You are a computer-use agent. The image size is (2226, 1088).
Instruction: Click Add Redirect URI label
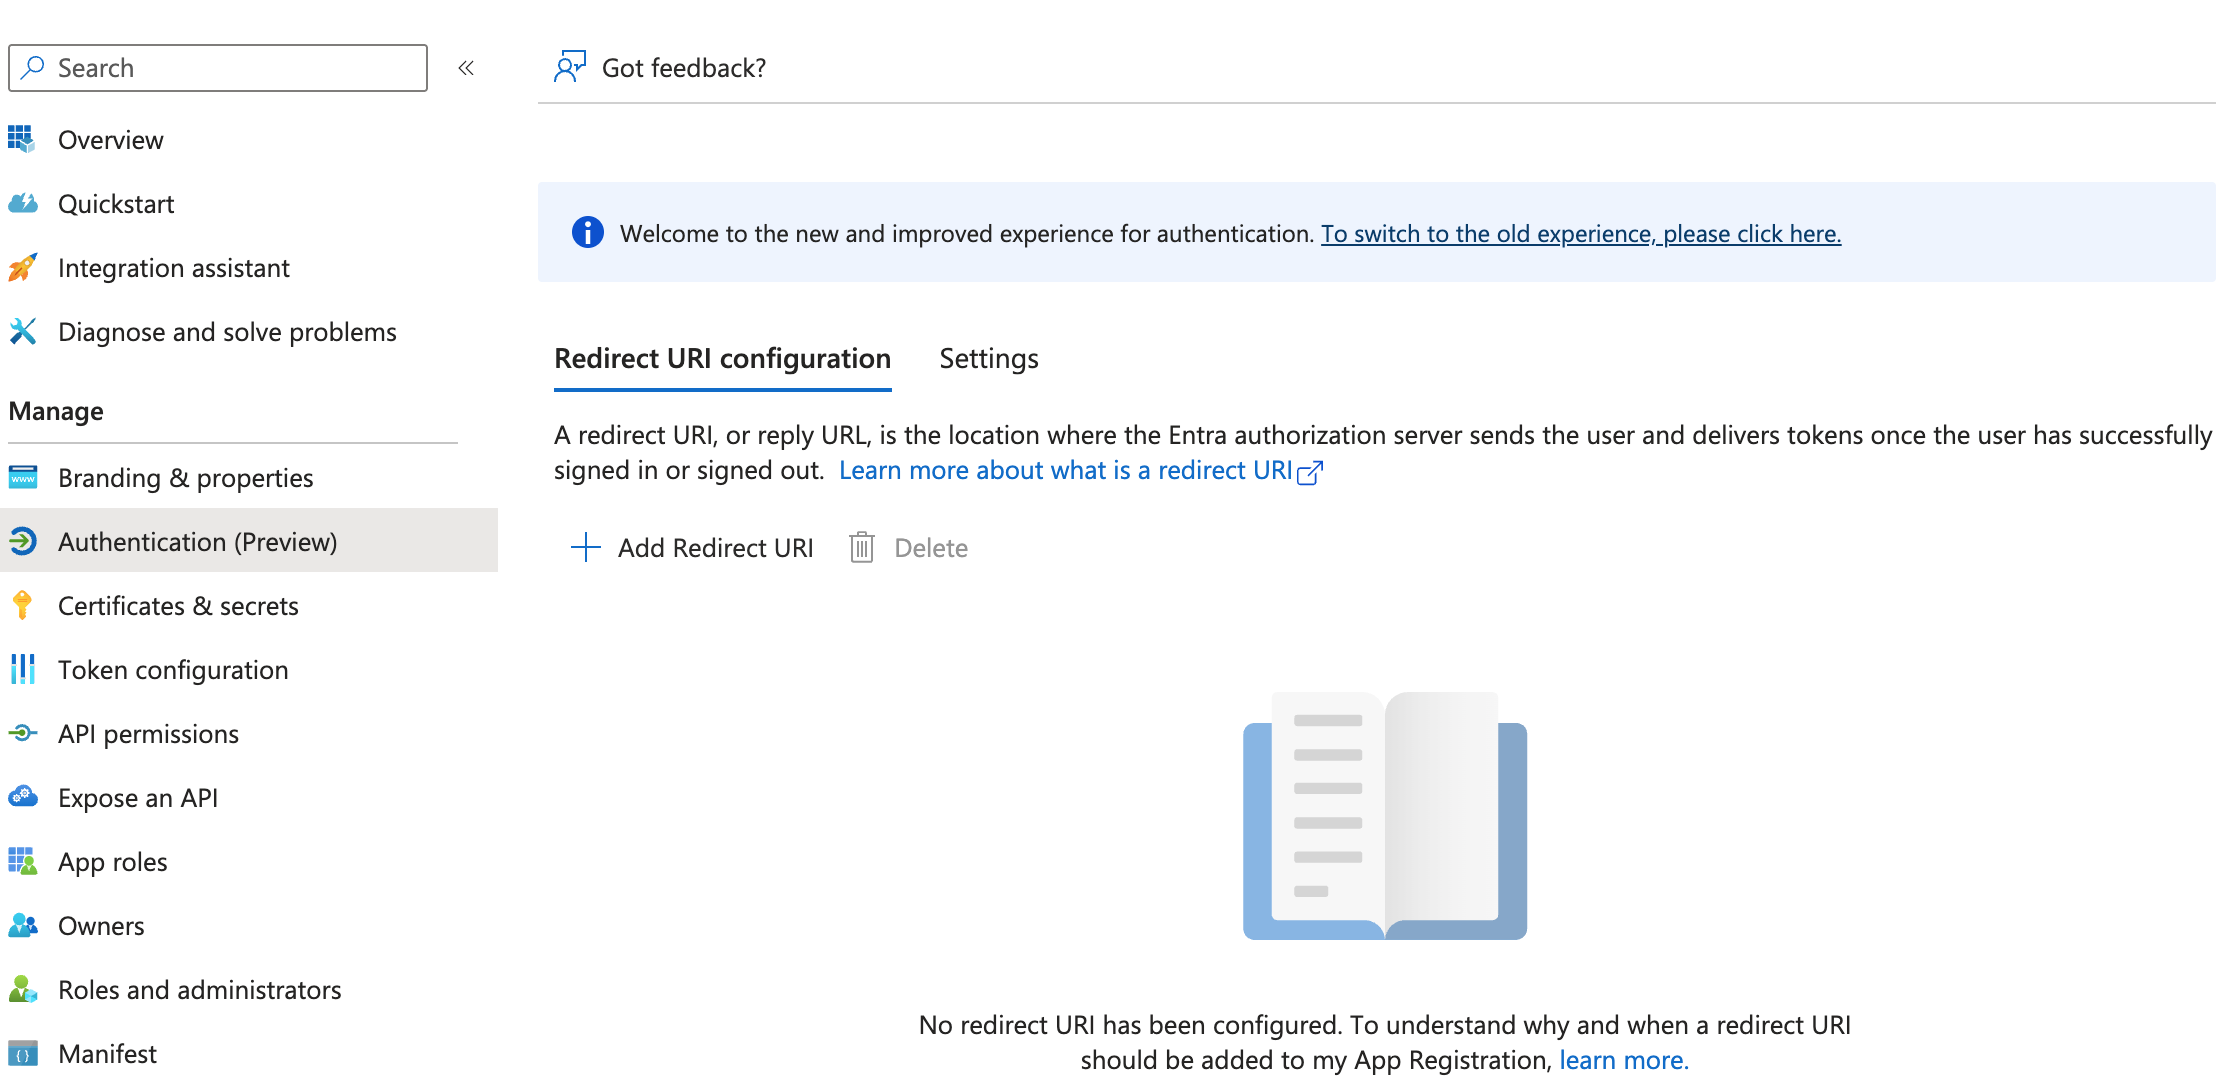[x=716, y=548]
